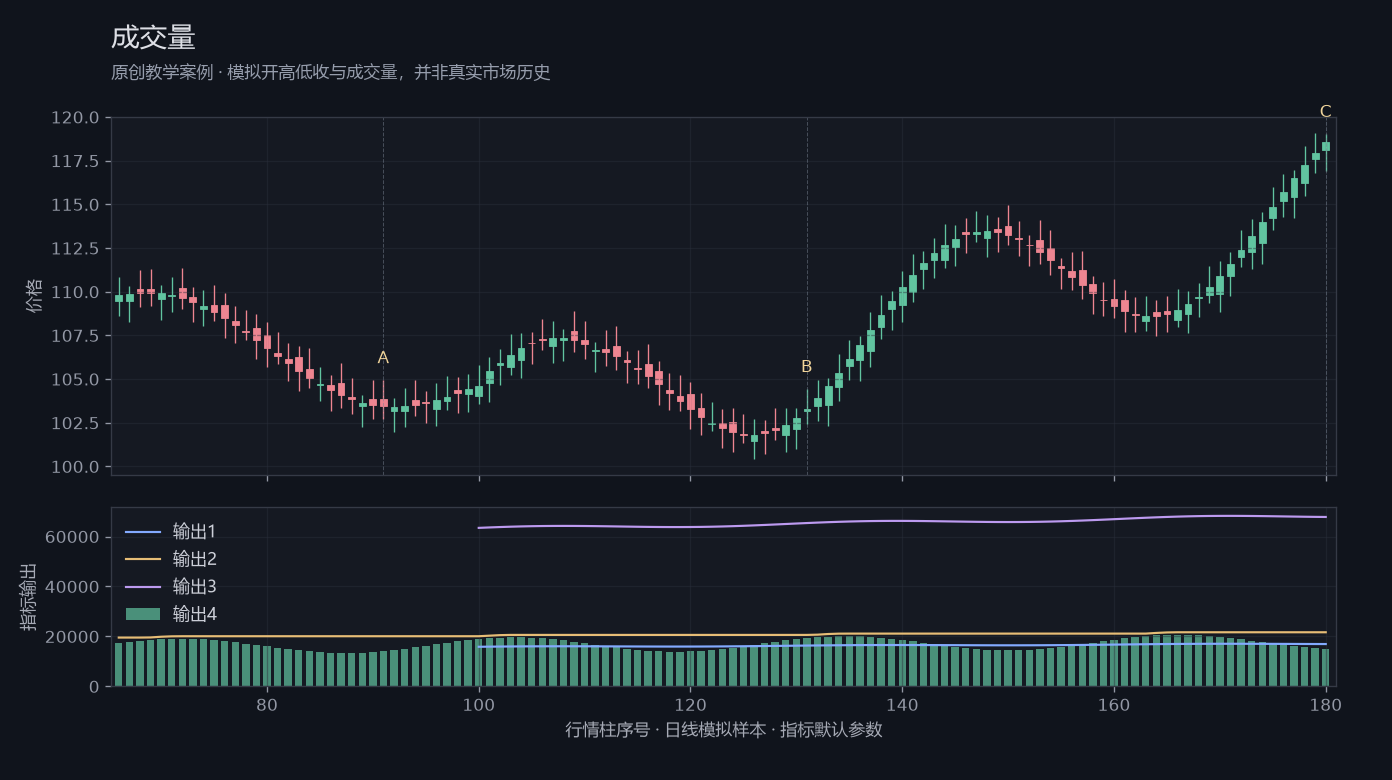Click the x-axis caption starting with 行情柱序号
Screen dimensions: 1392x780
[724, 730]
